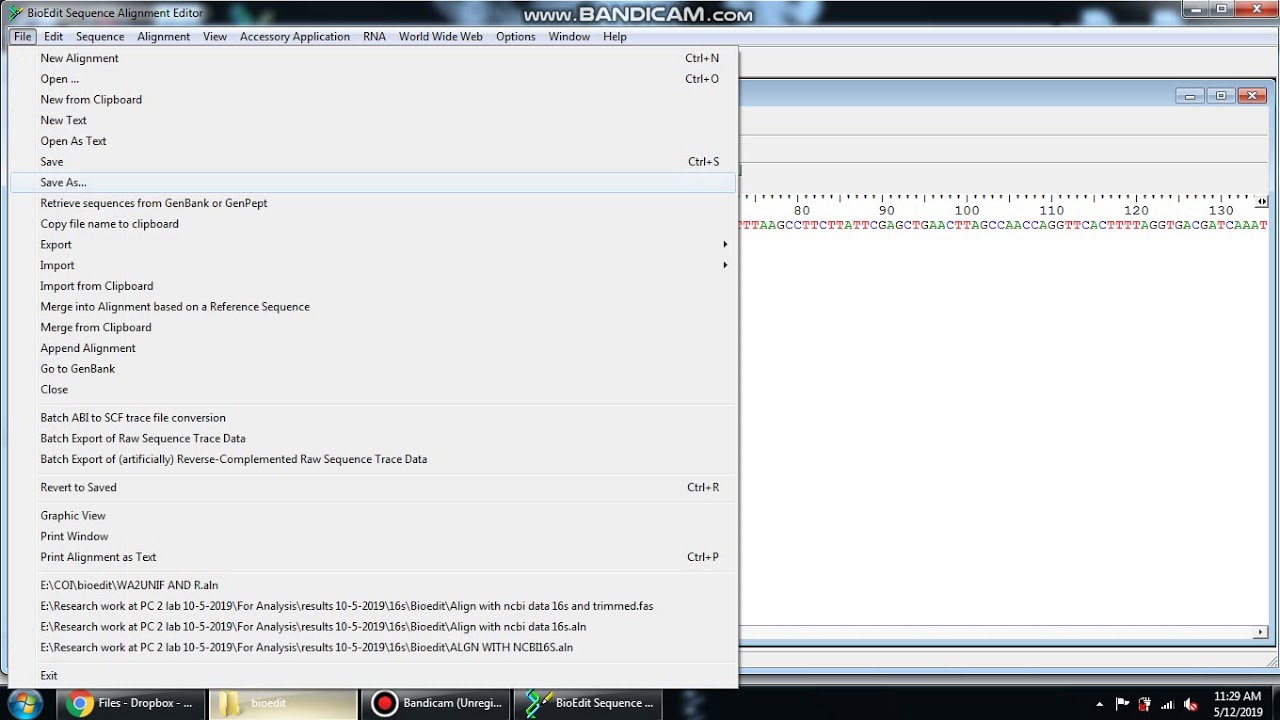Choose New Text entry

(x=373, y=120)
